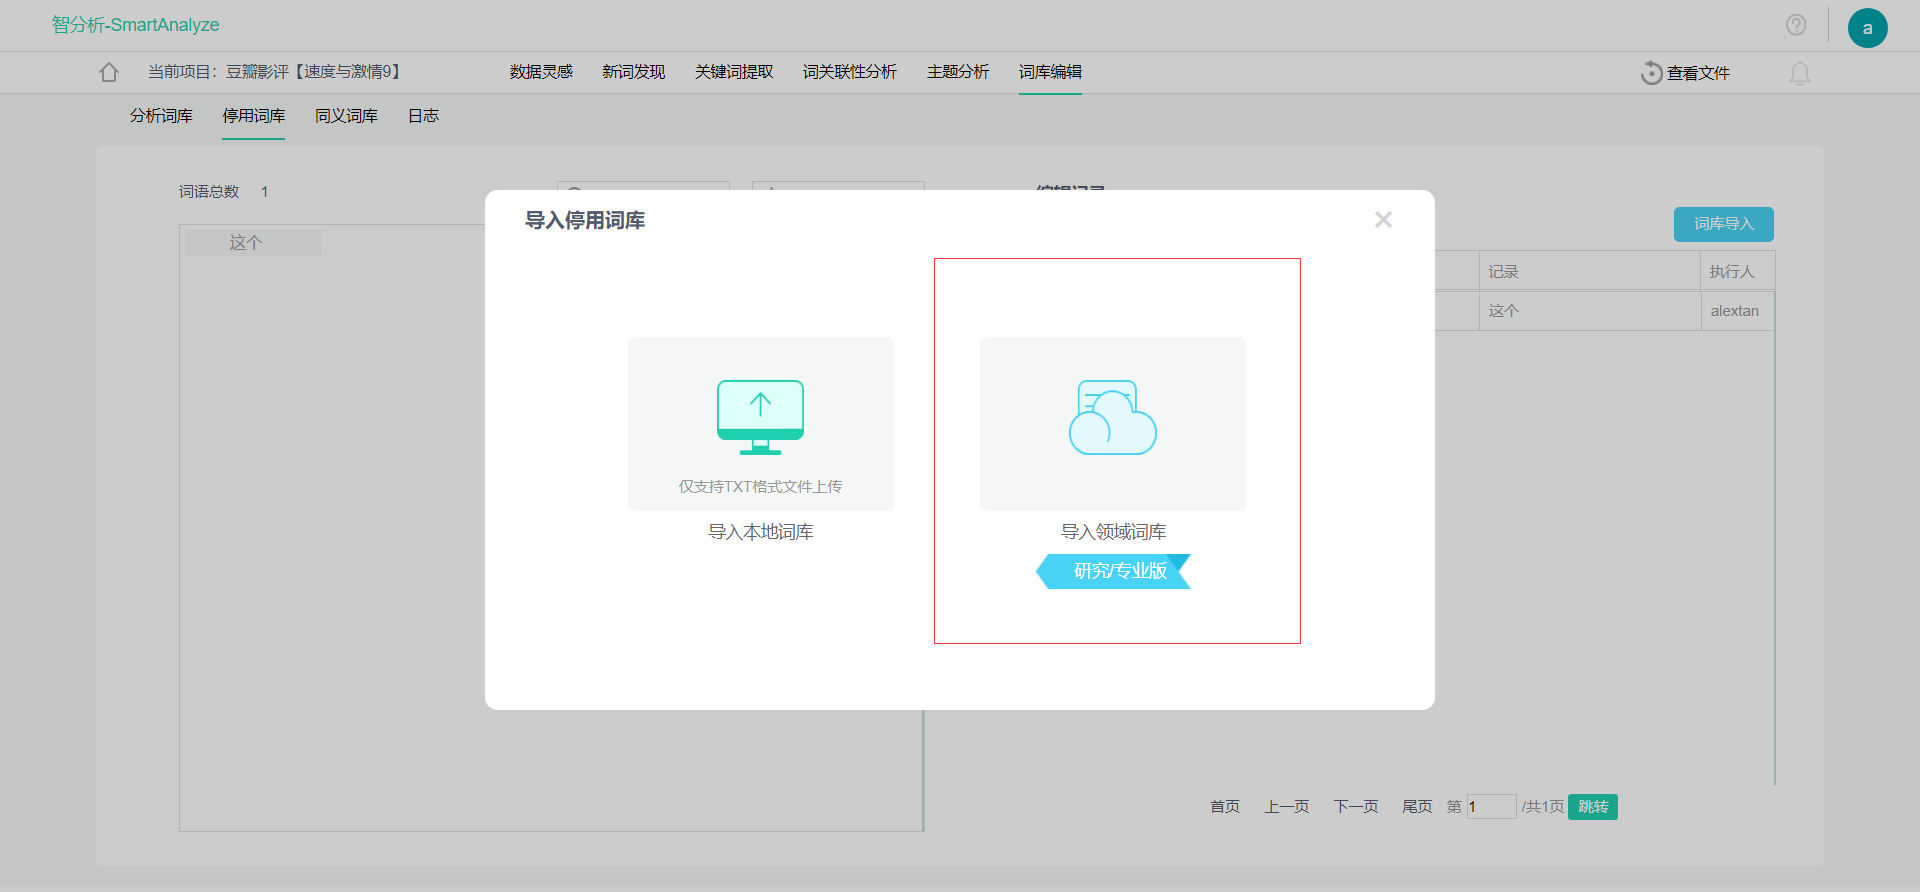Open the user avatar 'a' menu
This screenshot has height=892, width=1920.
[1867, 28]
